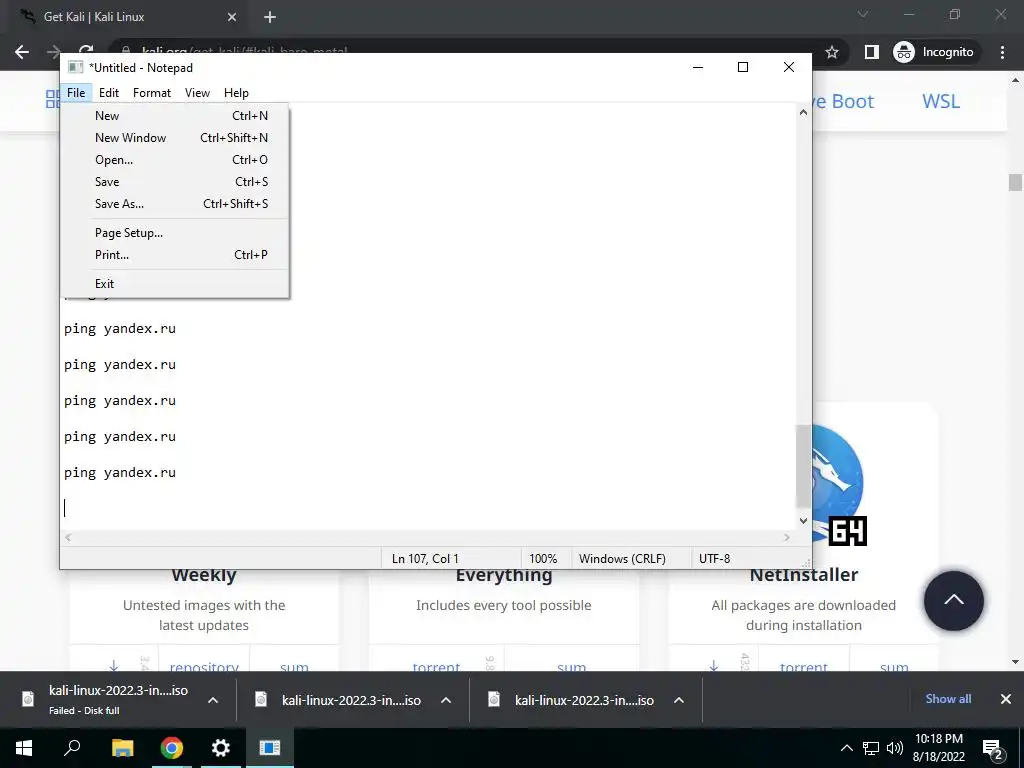Open Chrome three-dot menu
This screenshot has height=768, width=1024.
[1002, 52]
